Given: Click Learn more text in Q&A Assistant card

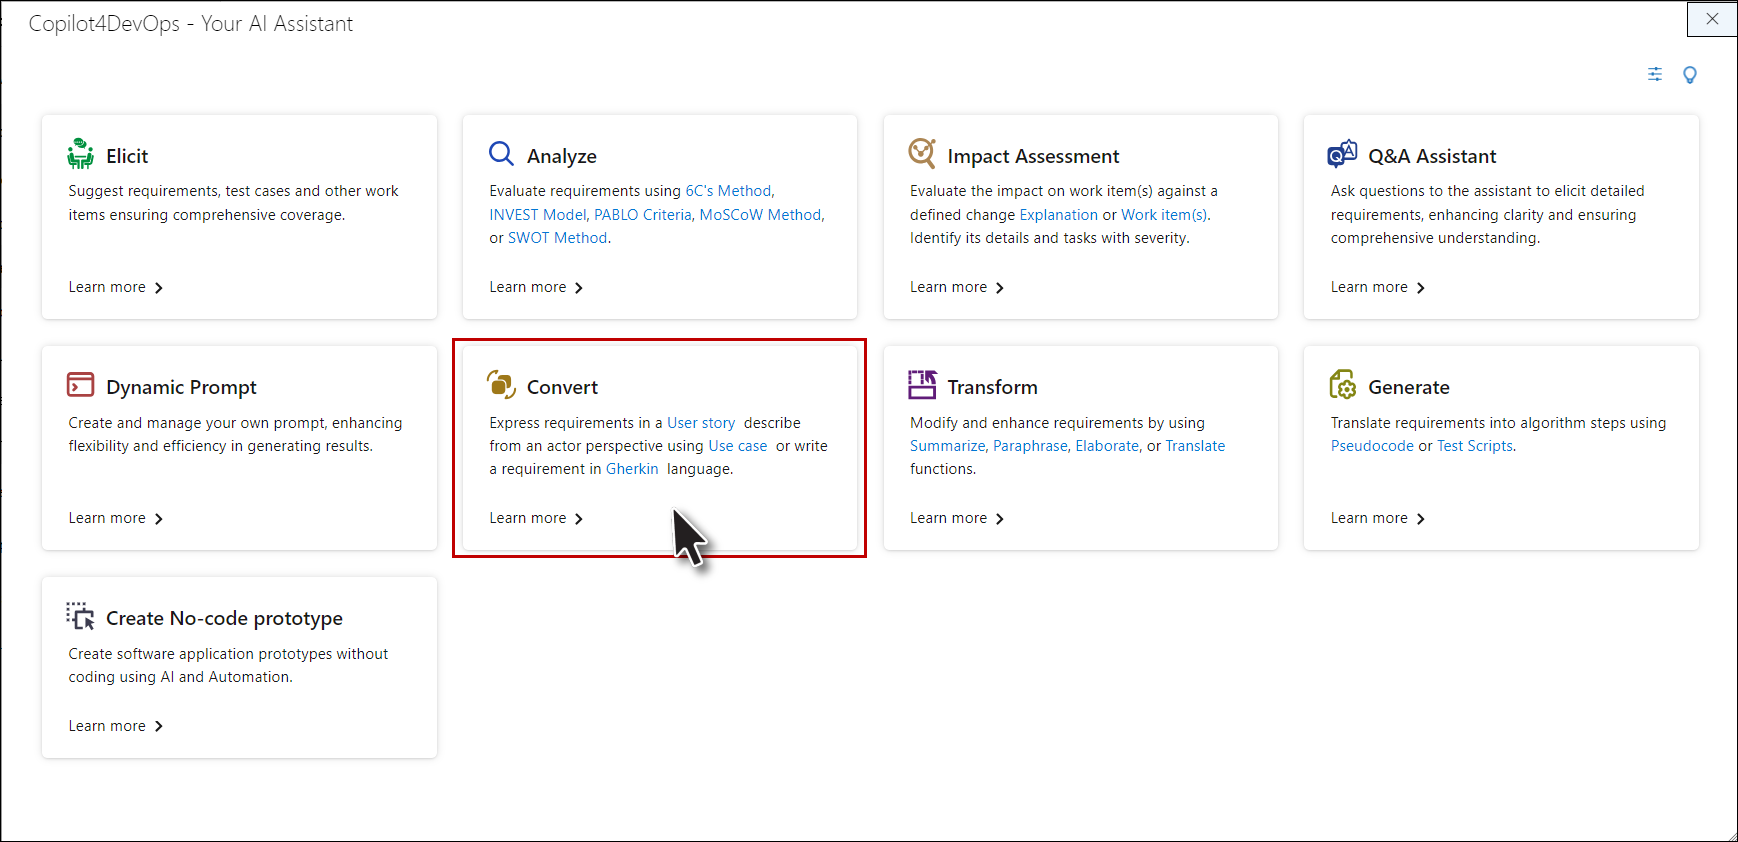Looking at the screenshot, I should [1369, 287].
